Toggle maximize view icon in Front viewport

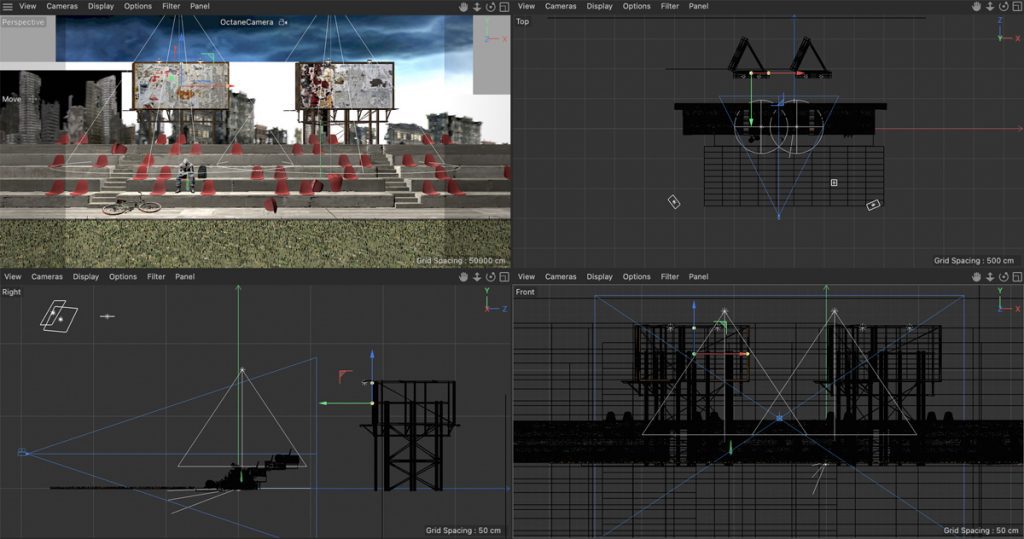pyautogui.click(x=1015, y=277)
